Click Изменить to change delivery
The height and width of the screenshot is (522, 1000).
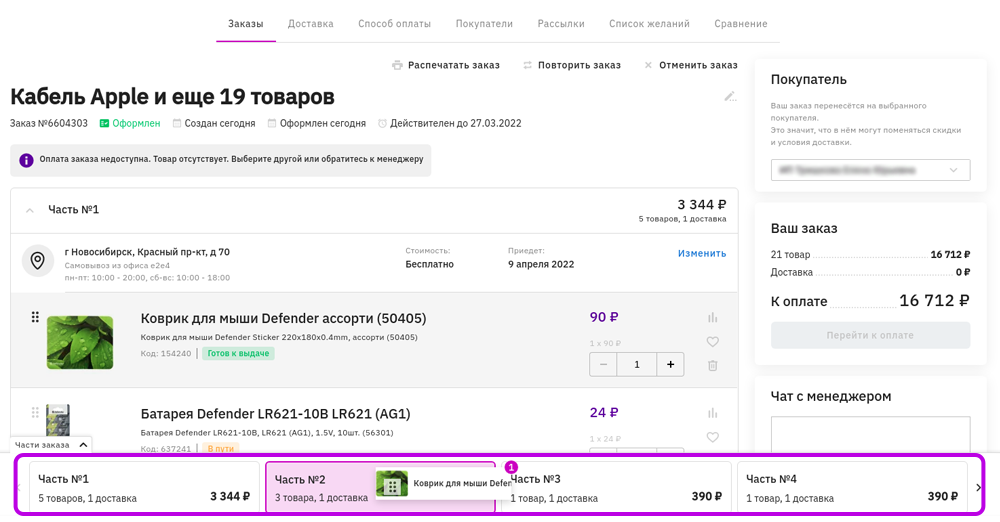[702, 253]
